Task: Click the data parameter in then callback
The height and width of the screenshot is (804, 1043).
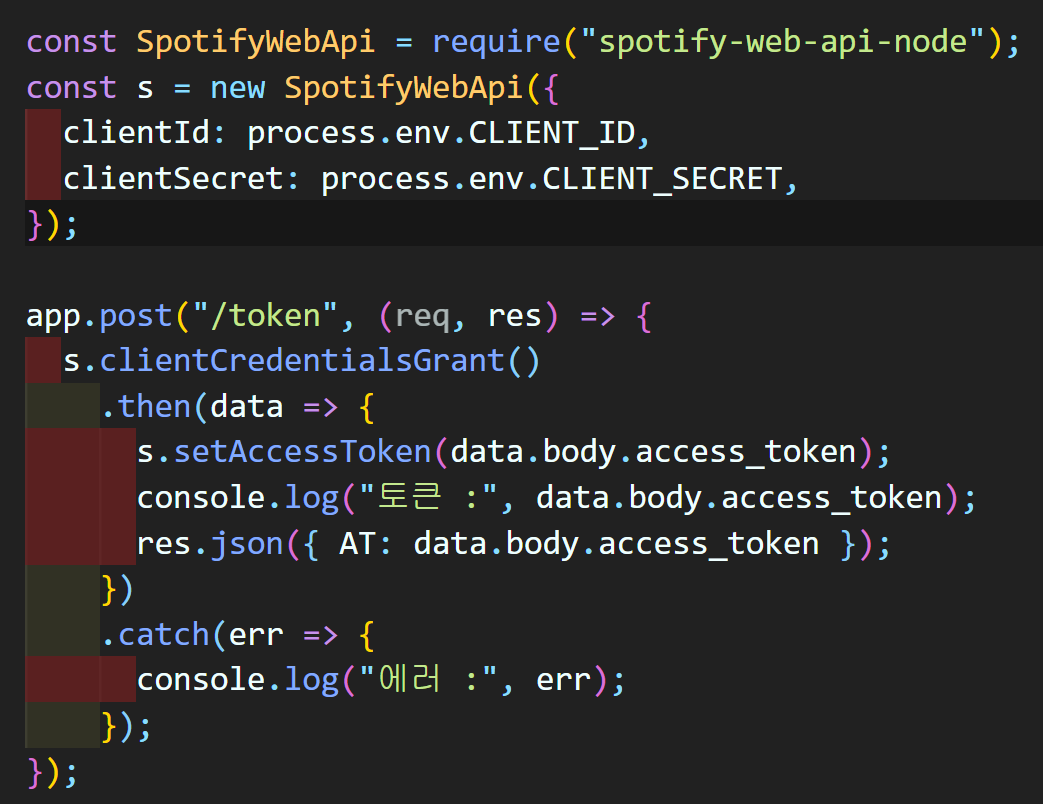Action: tap(247, 407)
